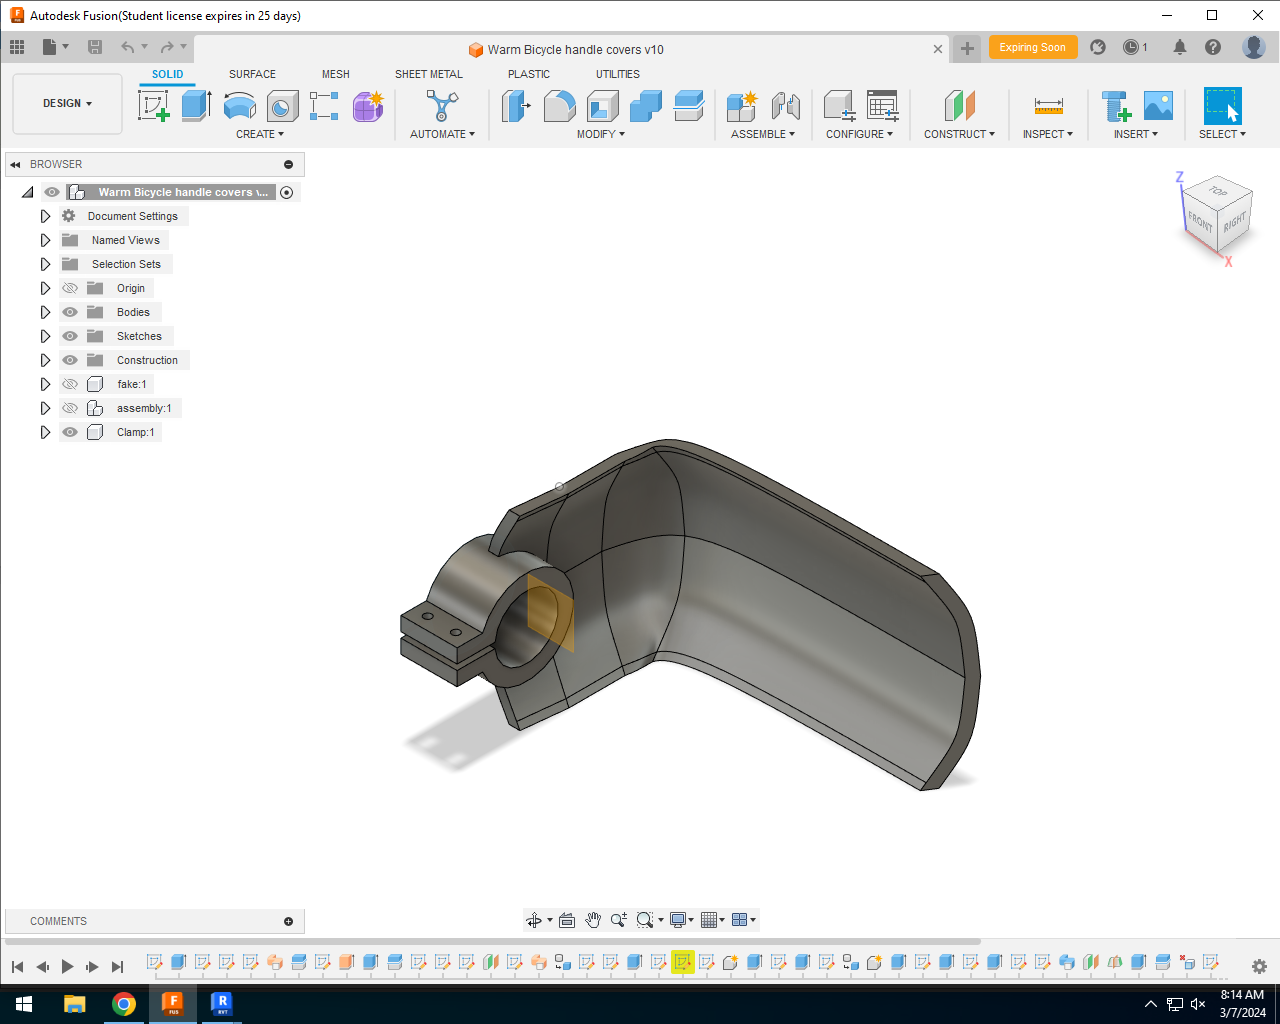Select the Extrude tool
Image resolution: width=1280 pixels, height=1024 pixels.
[x=196, y=105]
